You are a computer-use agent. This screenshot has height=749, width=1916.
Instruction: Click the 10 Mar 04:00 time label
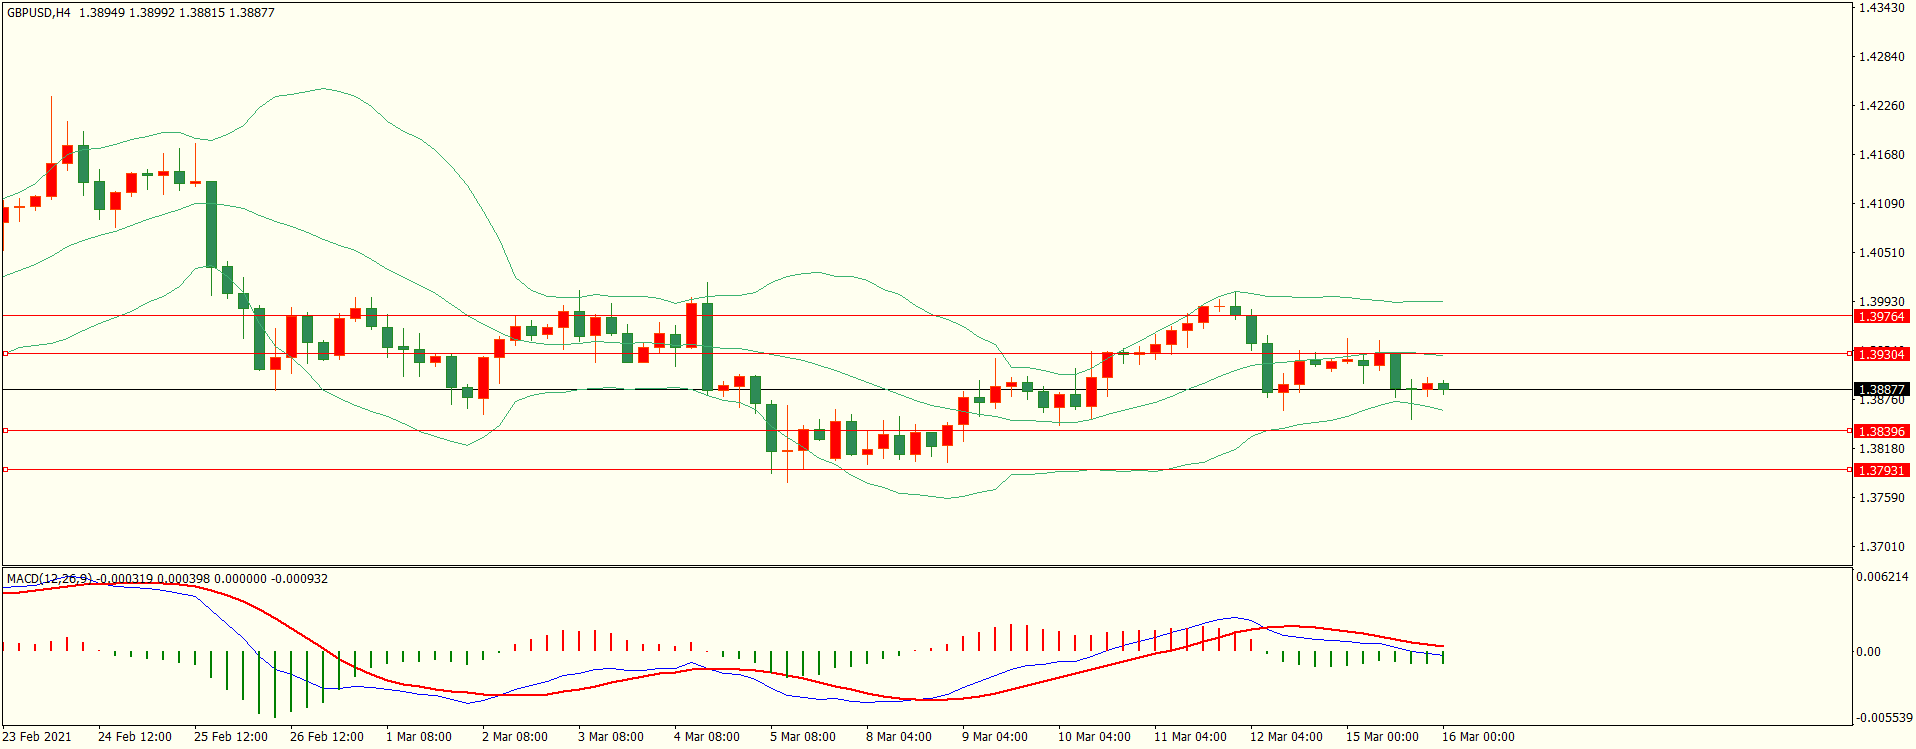[1095, 737]
